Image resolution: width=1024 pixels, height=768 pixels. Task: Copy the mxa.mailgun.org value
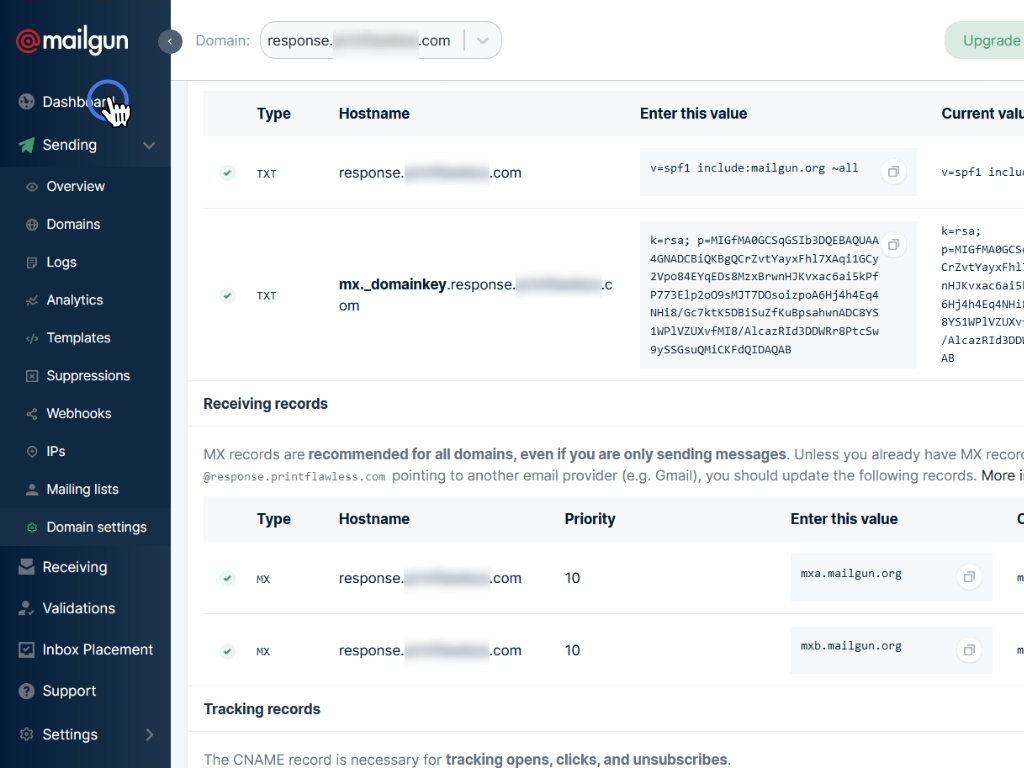tap(969, 577)
